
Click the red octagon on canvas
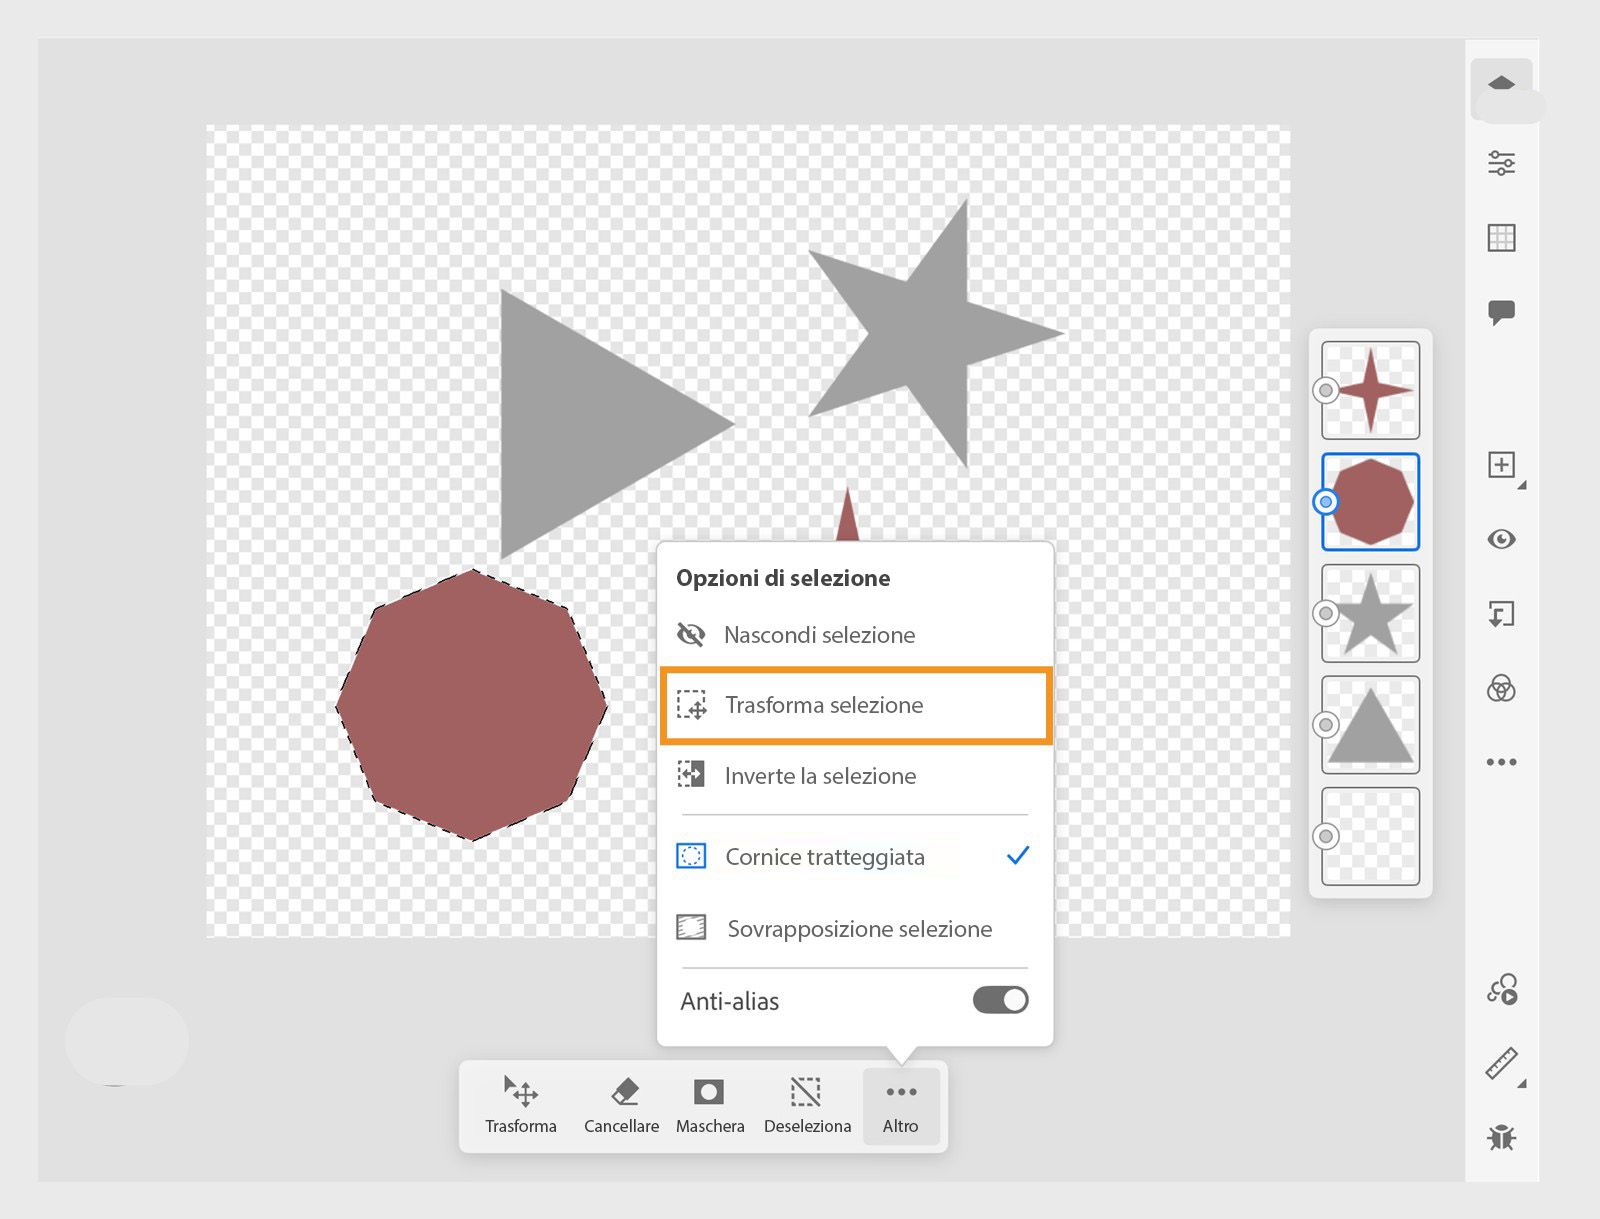tap(472, 705)
